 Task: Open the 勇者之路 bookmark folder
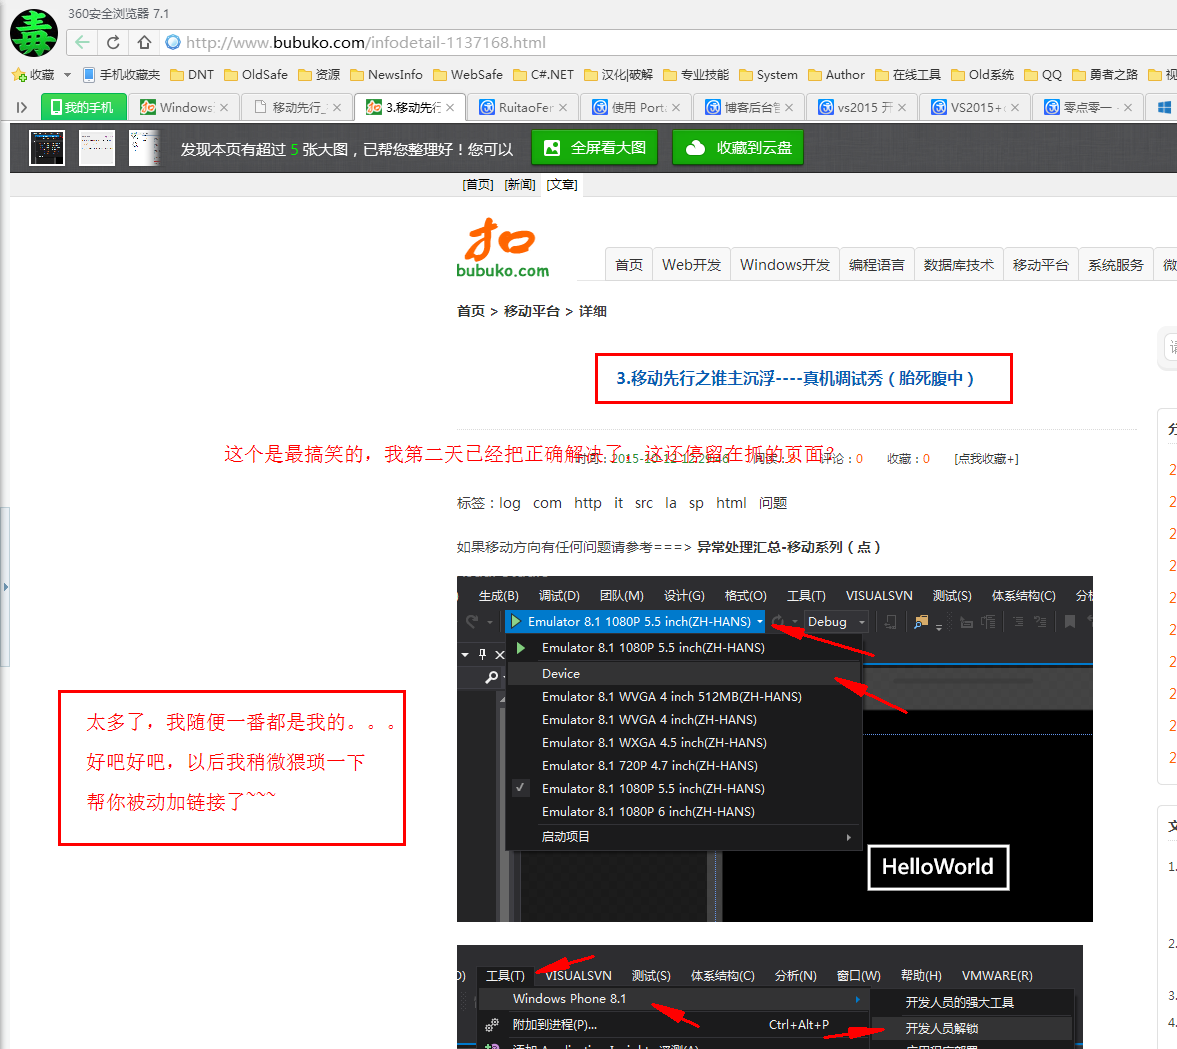tap(1105, 75)
